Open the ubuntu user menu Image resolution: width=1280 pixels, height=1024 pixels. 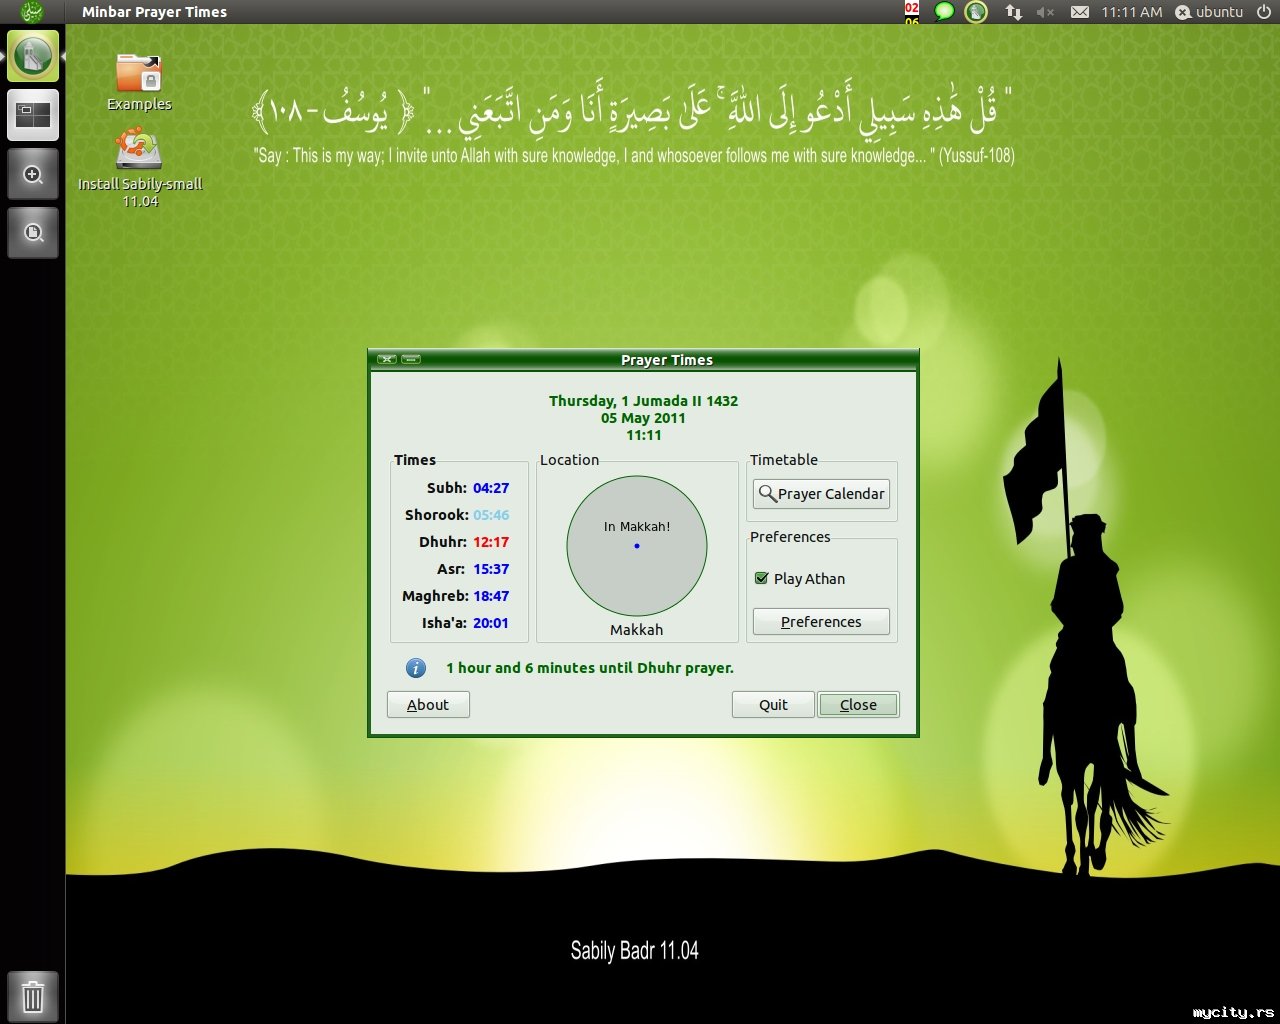tap(1209, 12)
